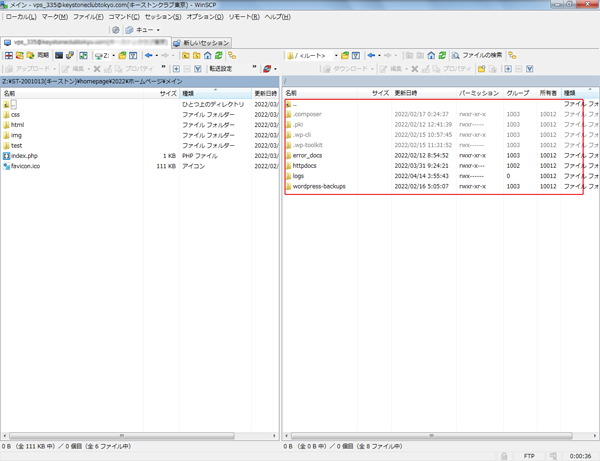This screenshot has height=461, width=600.
Task: Click the local panel back arrow
Action: [149, 56]
